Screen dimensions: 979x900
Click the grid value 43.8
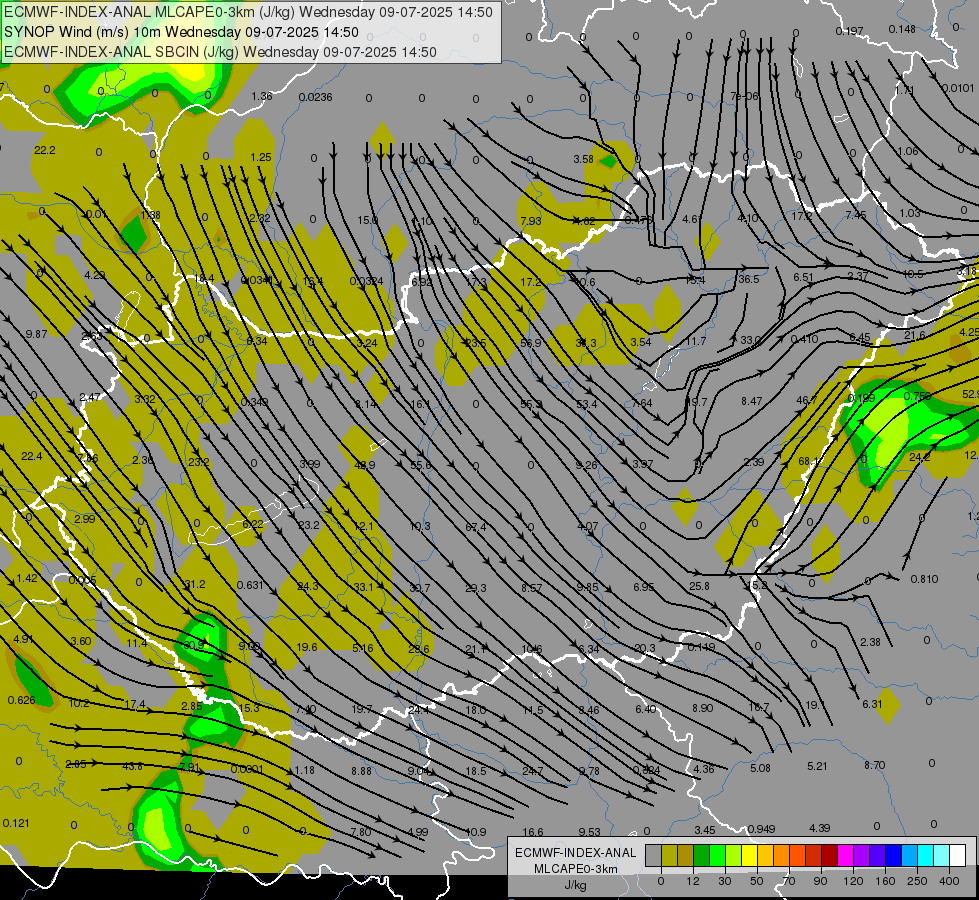point(132,766)
